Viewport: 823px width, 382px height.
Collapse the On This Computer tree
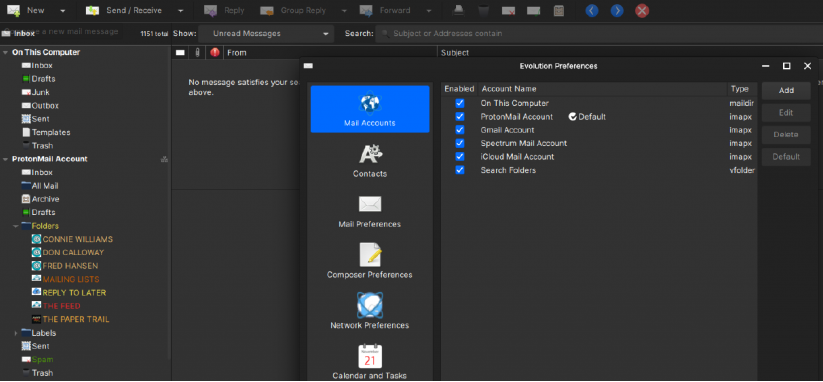(x=5, y=52)
